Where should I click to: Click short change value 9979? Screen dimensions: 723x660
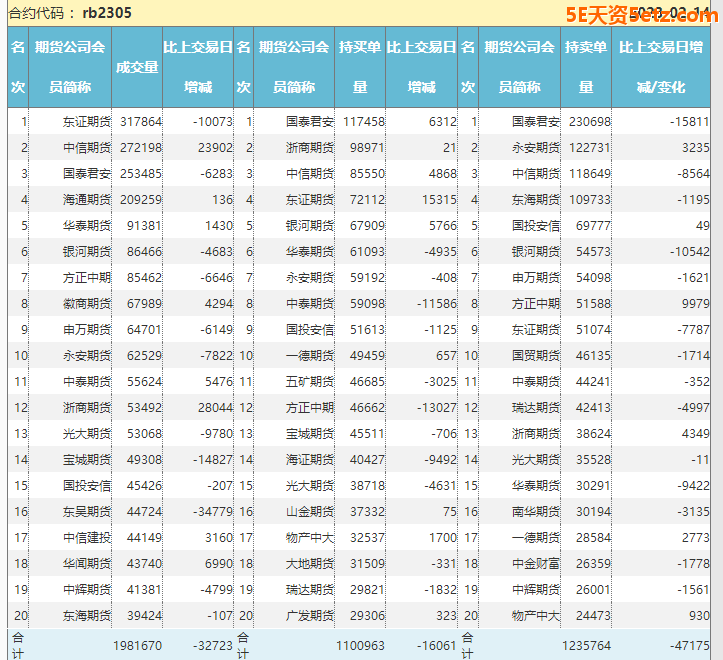pos(696,304)
